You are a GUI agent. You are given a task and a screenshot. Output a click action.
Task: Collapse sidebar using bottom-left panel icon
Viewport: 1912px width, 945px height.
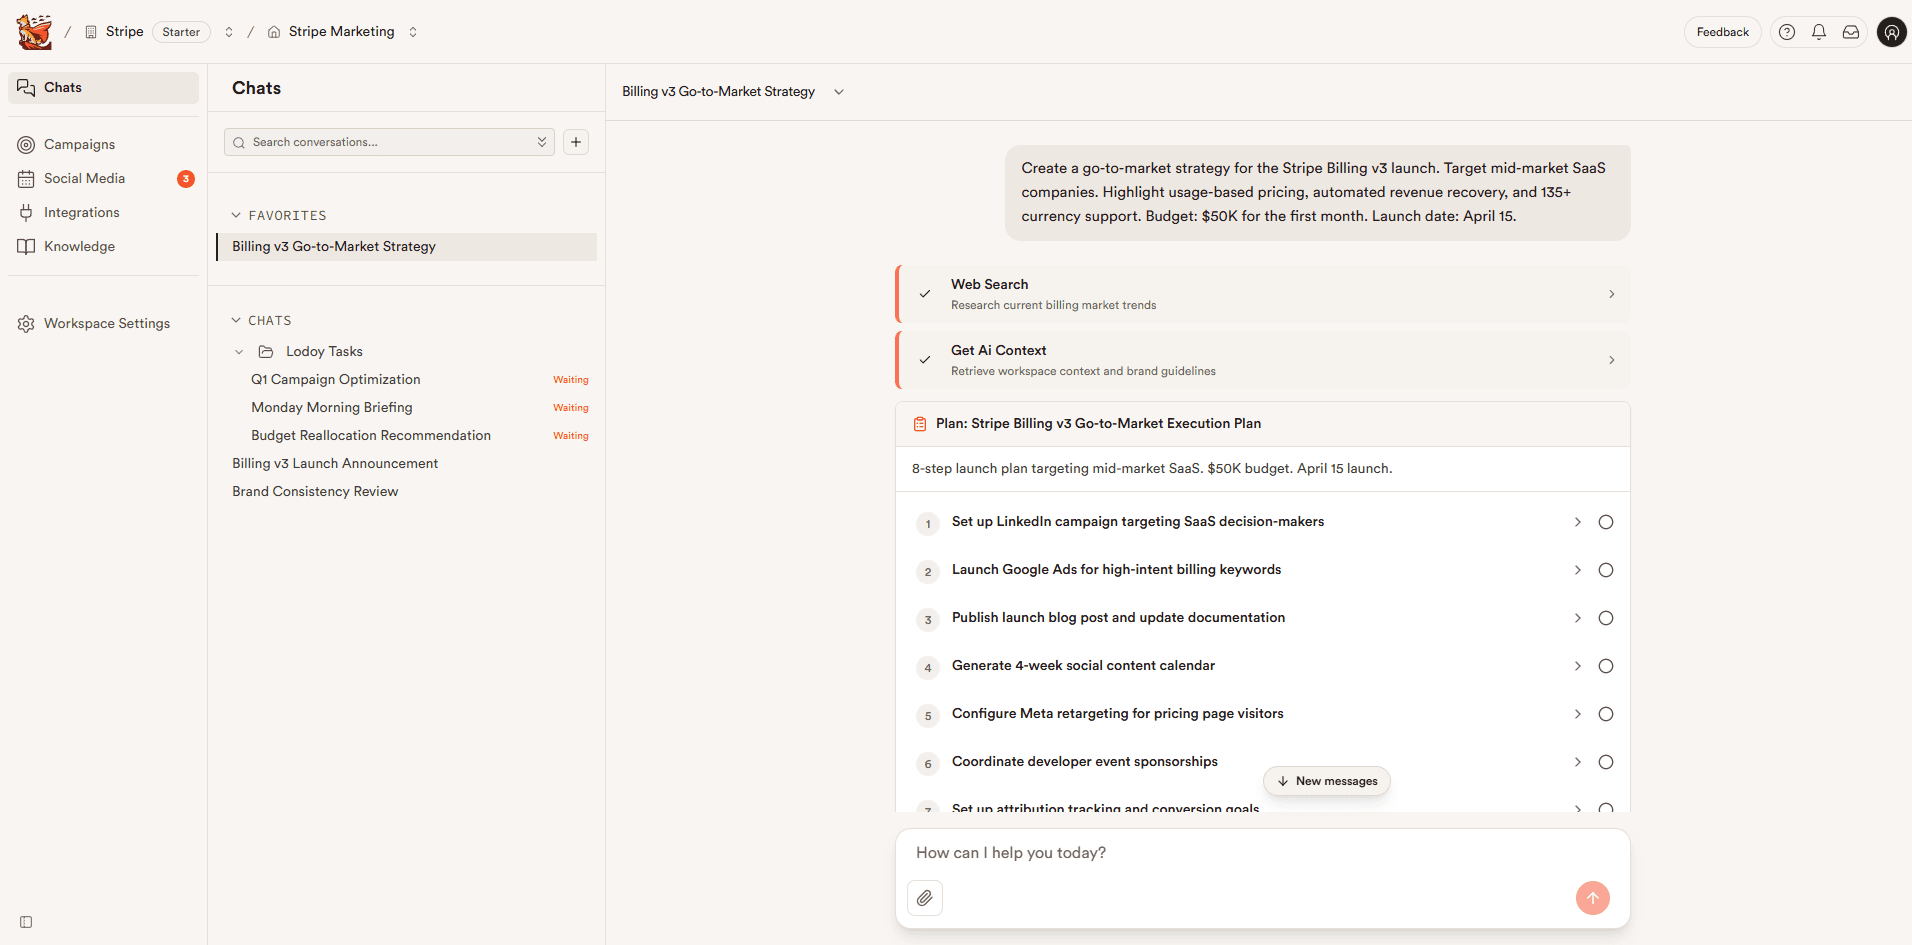26,922
